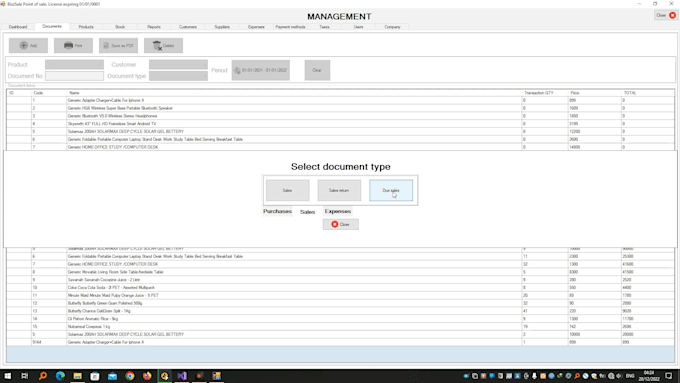Switch to the Products tab
Image resolution: width=680 pixels, height=383 pixels.
pos(86,27)
